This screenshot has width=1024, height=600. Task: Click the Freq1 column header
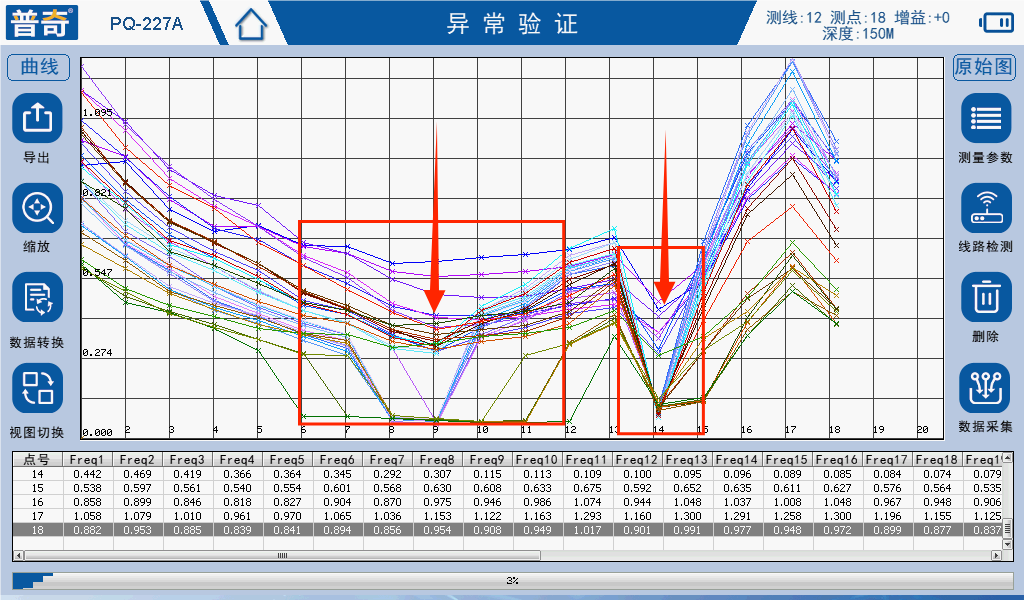(87, 459)
